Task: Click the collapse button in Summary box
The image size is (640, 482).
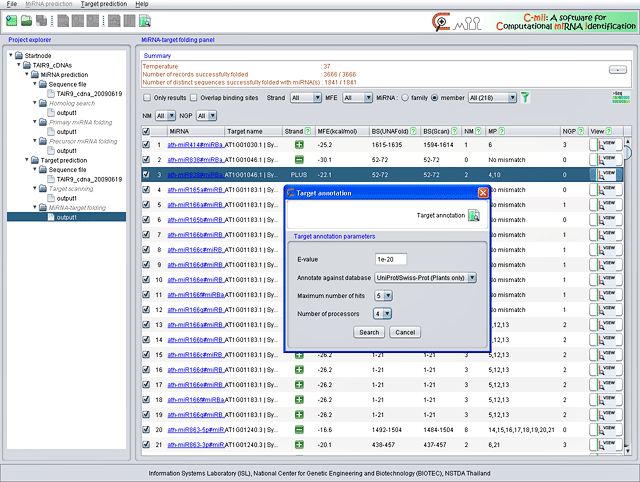Action: coord(618,70)
